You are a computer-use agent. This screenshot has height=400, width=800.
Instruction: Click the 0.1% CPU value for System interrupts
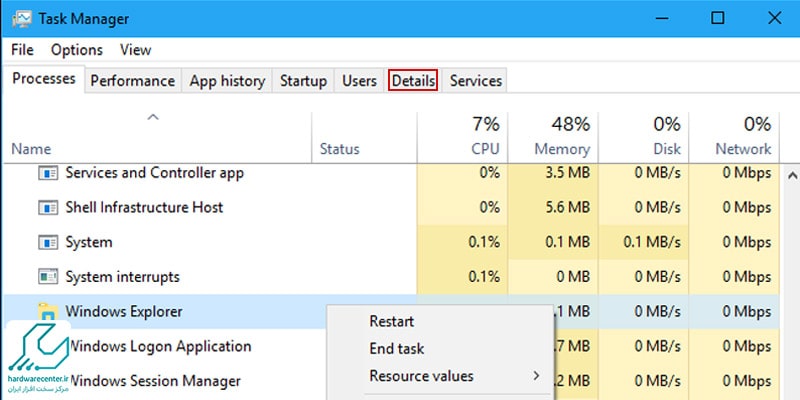click(484, 277)
